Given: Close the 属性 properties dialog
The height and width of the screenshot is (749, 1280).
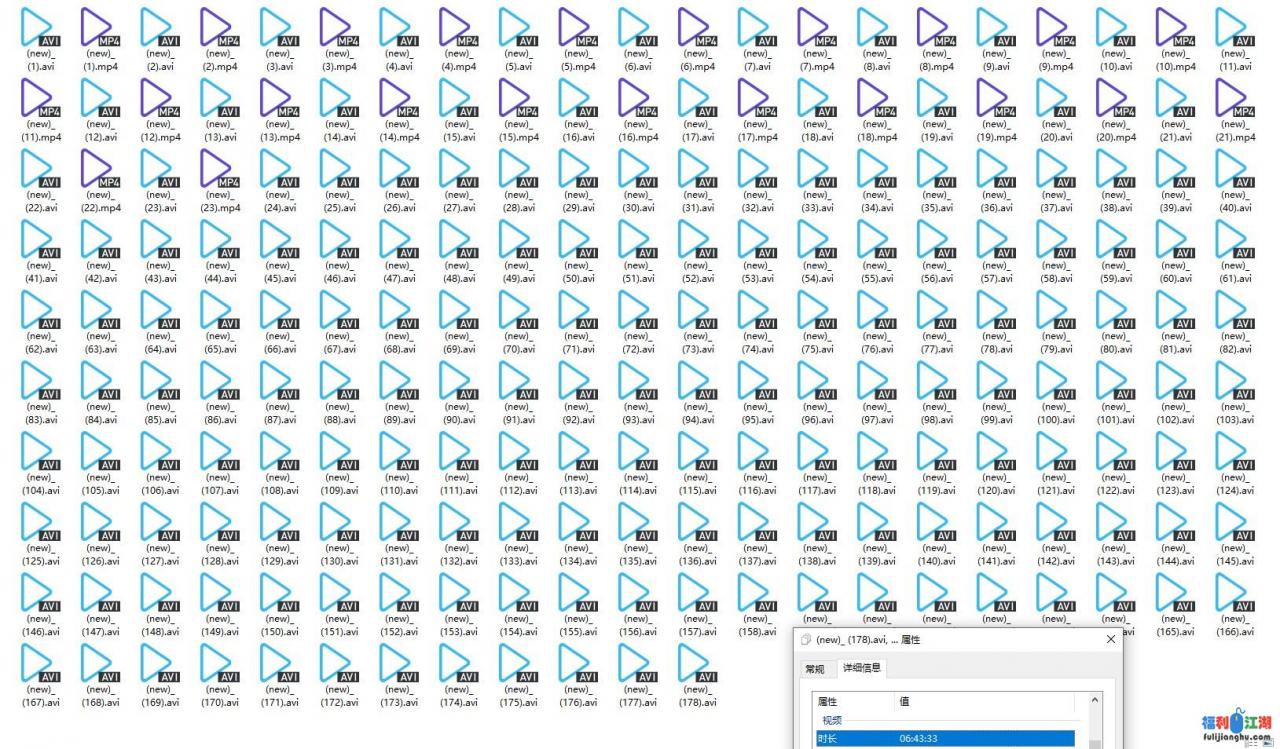Looking at the screenshot, I should click(1110, 639).
